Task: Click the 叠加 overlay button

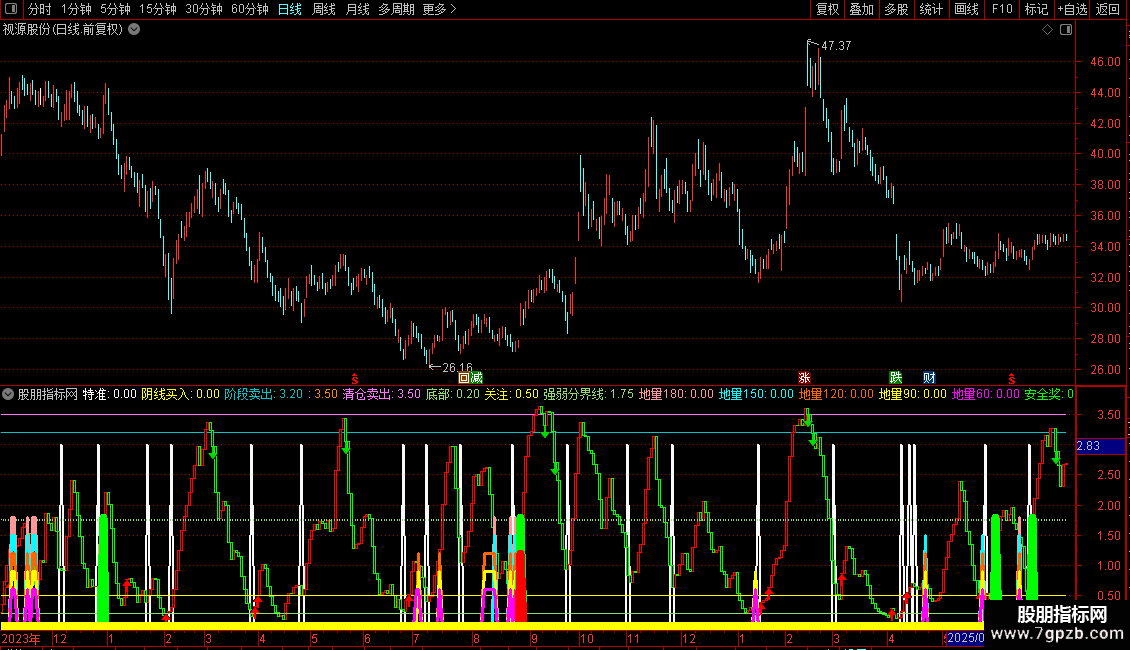Action: pos(861,9)
